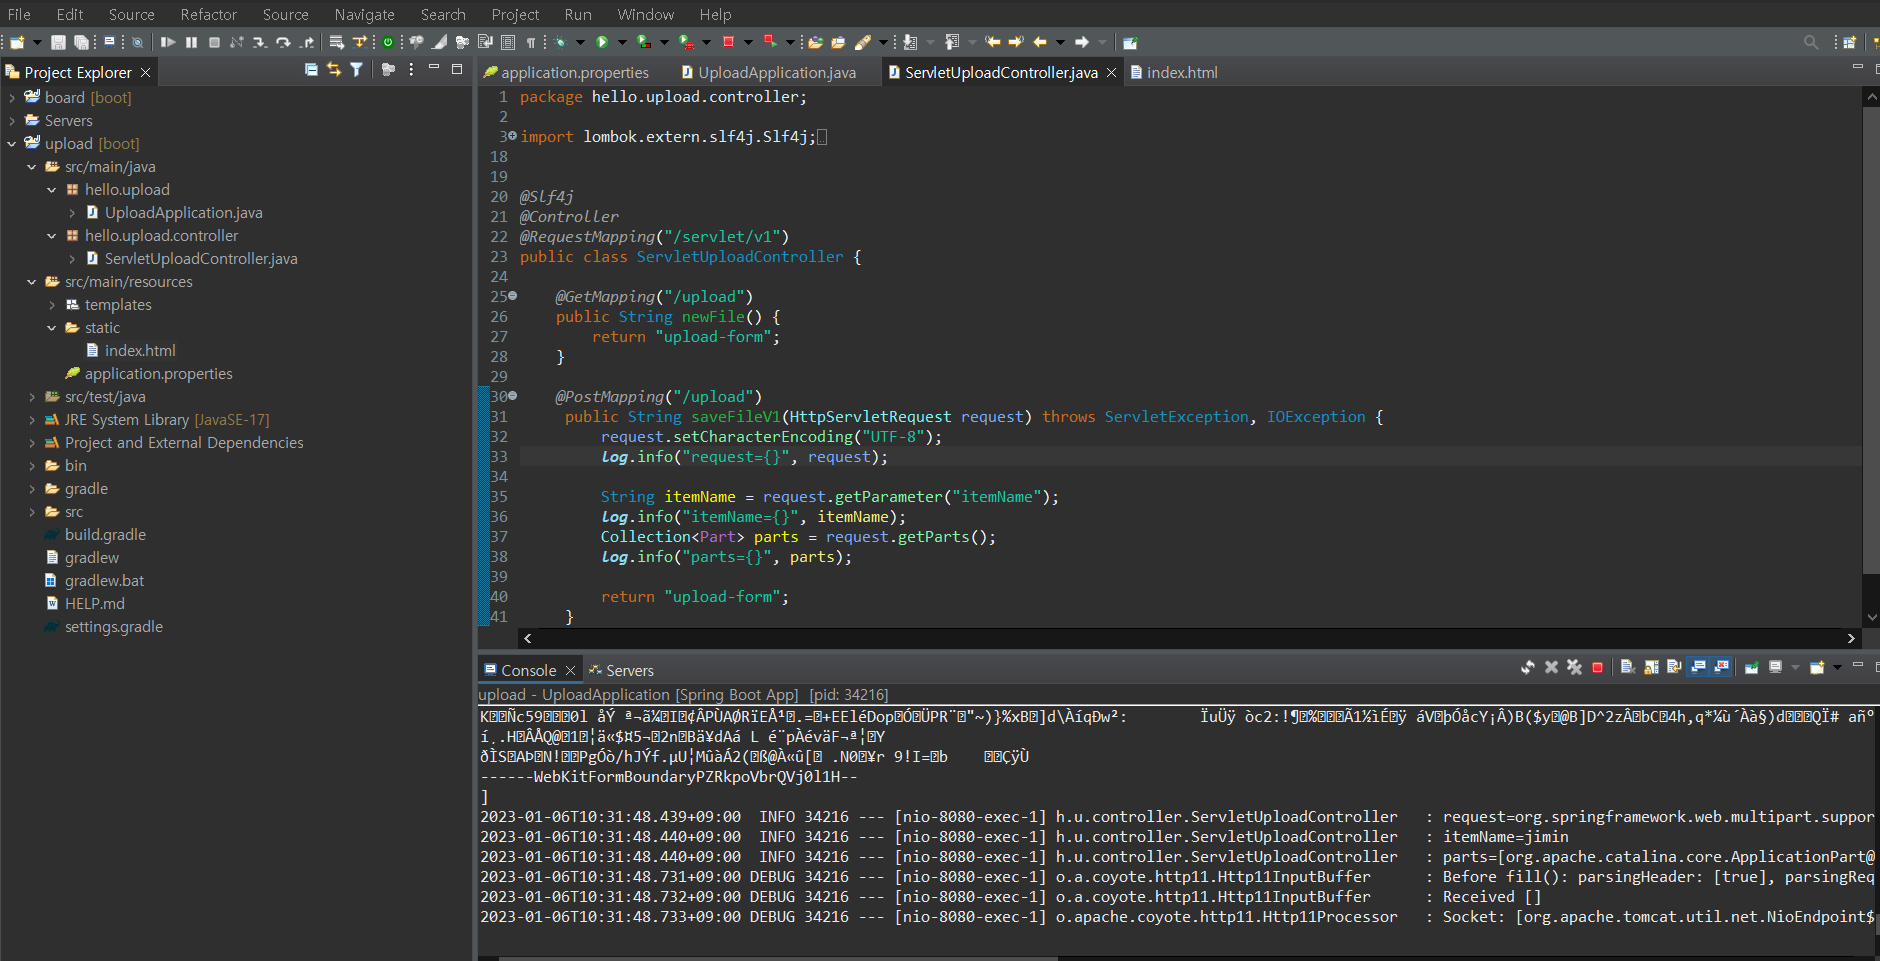Click the Debug bug icon in toolbar
Image resolution: width=1880 pixels, height=961 pixels.
pyautogui.click(x=561, y=42)
